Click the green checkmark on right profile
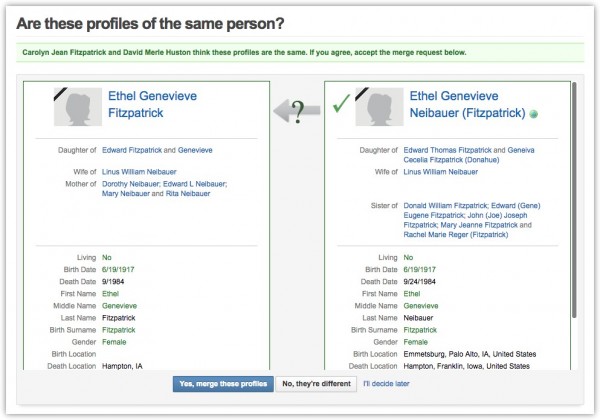 [x=341, y=103]
